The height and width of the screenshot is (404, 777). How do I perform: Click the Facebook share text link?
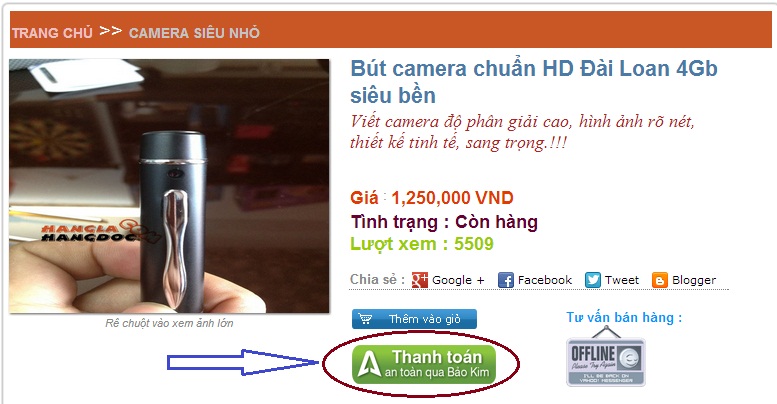click(545, 280)
